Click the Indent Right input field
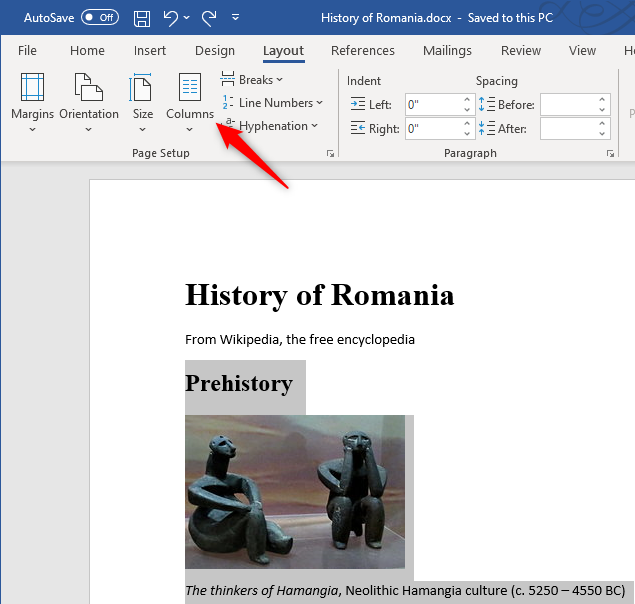Screen dimensions: 635x604 pyautogui.click(x=434, y=129)
